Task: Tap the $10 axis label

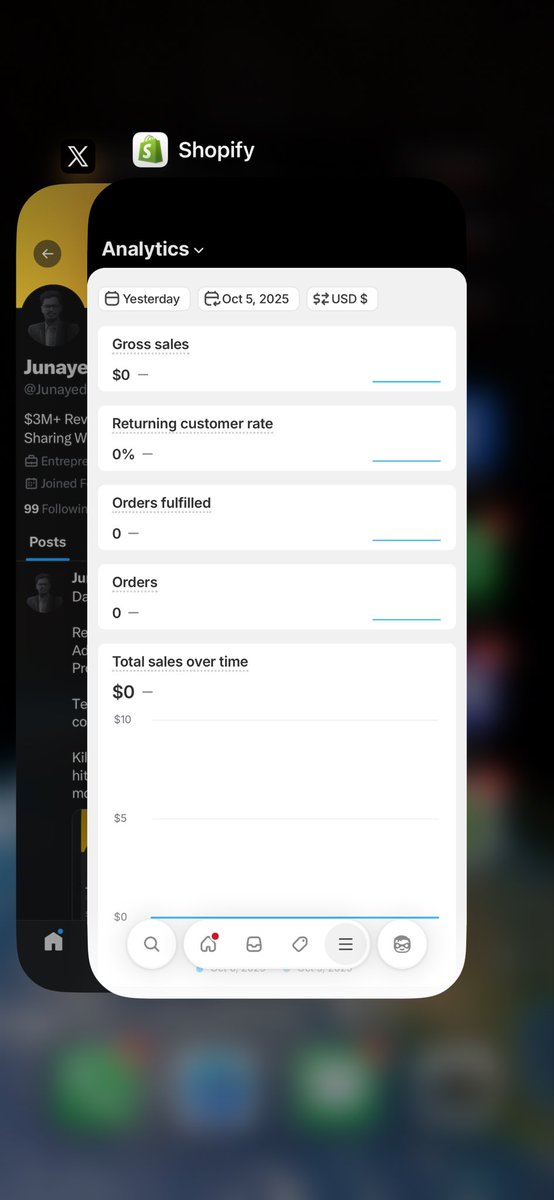Action: coord(122,720)
